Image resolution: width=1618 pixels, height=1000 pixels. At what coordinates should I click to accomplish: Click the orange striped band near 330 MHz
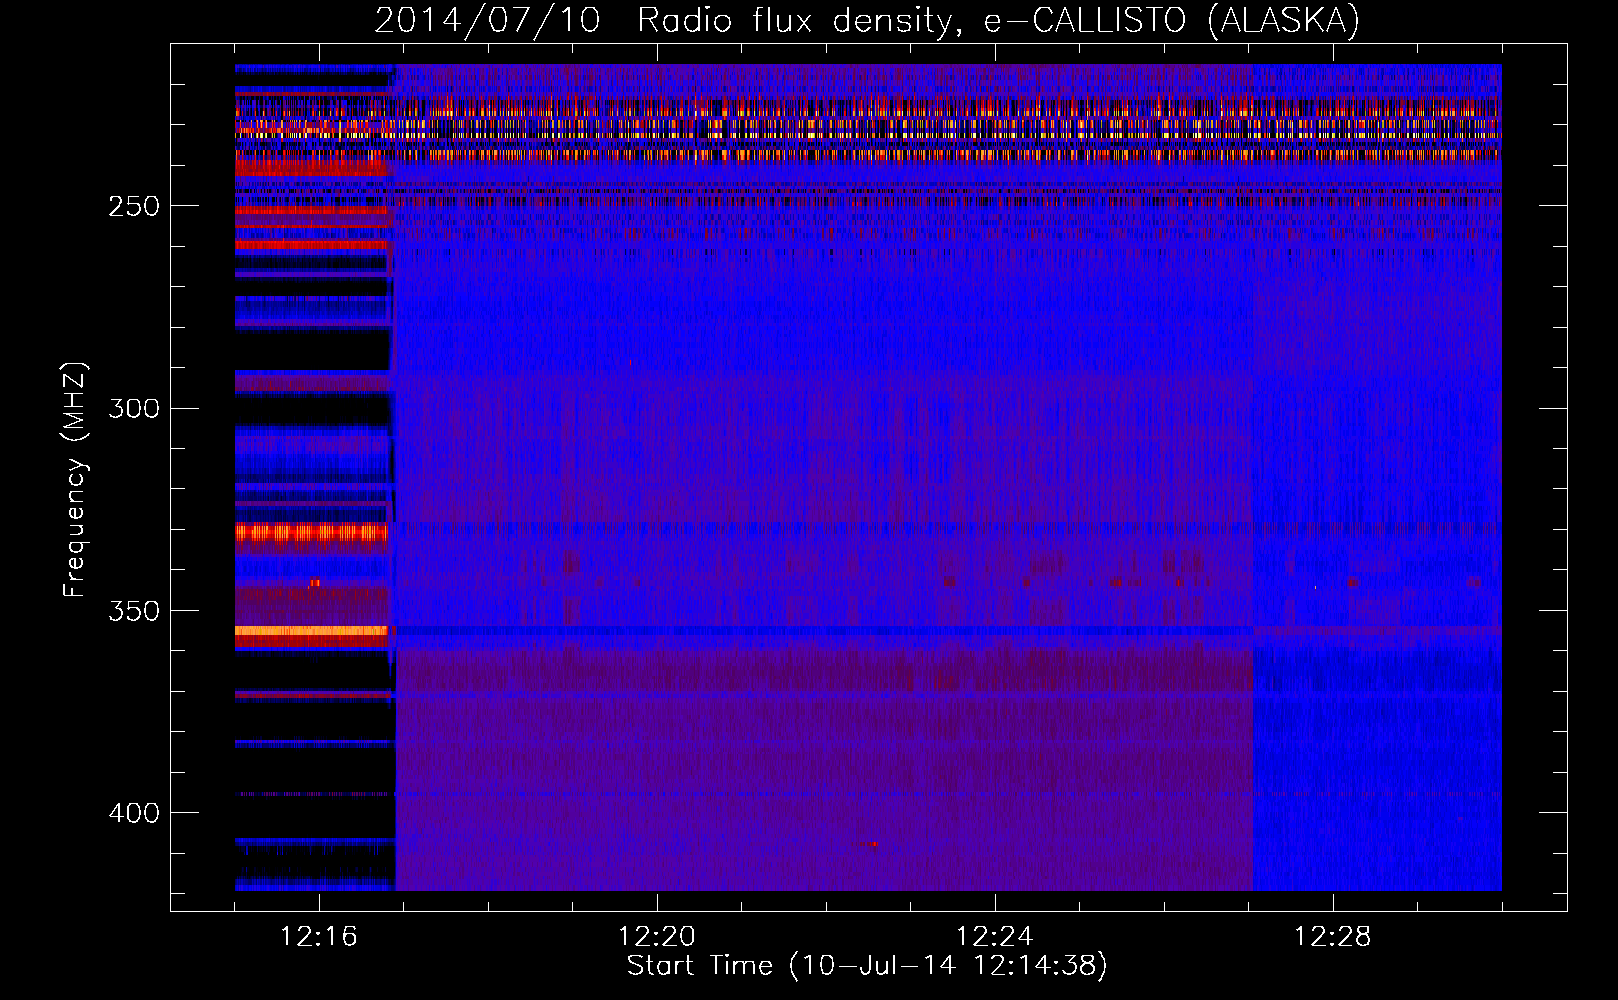311,533
